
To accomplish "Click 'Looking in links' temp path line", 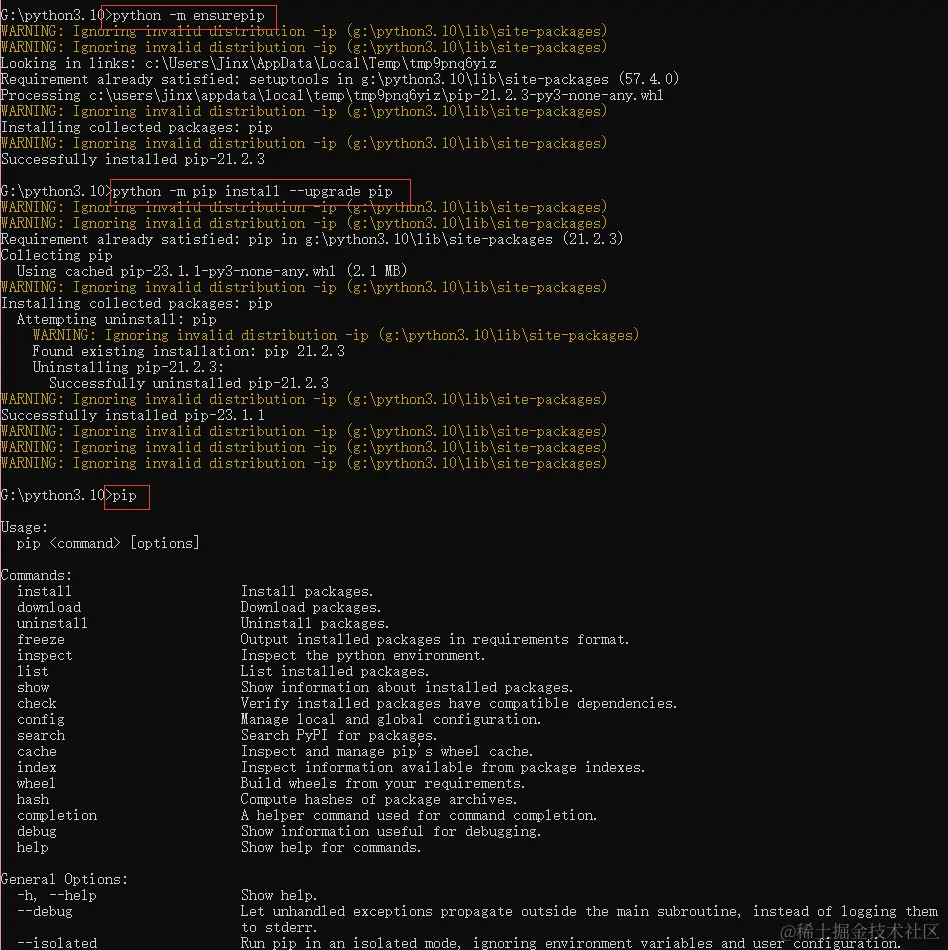I will 248,63.
